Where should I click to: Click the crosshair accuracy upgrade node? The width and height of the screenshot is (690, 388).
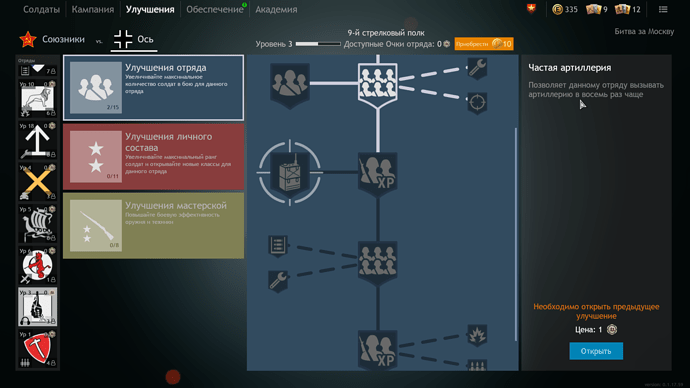point(477,103)
